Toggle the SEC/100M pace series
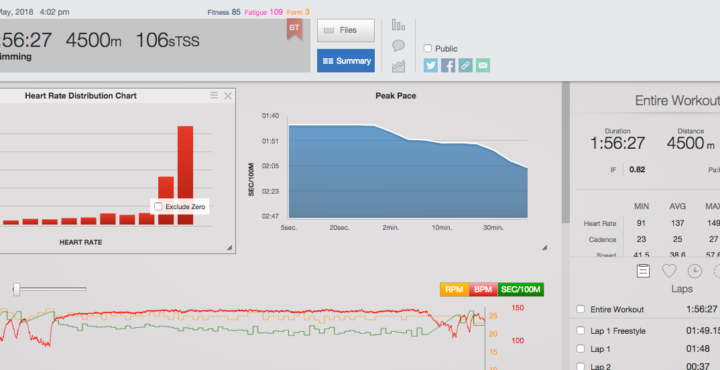The image size is (720, 370). point(521,289)
